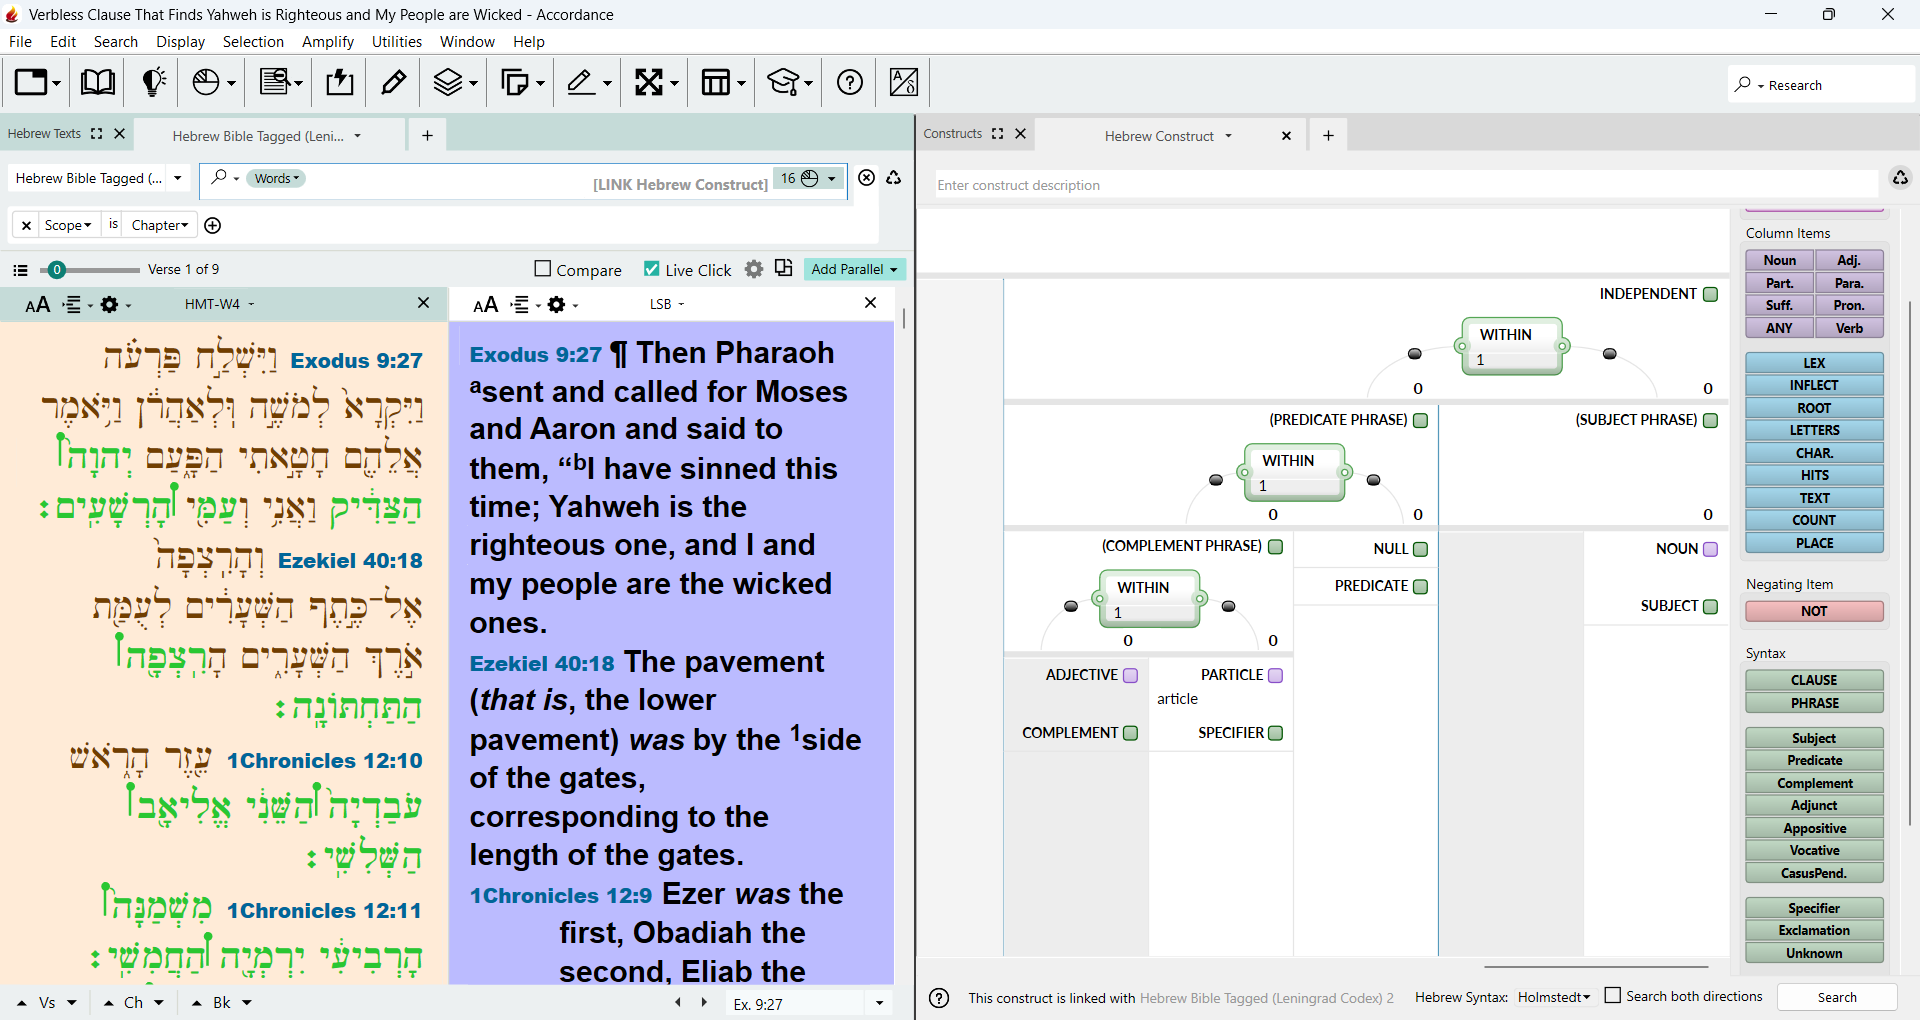Screen dimensions: 1920x1020
Task: Expand the Add Parallel dropdown
Action: (854, 269)
